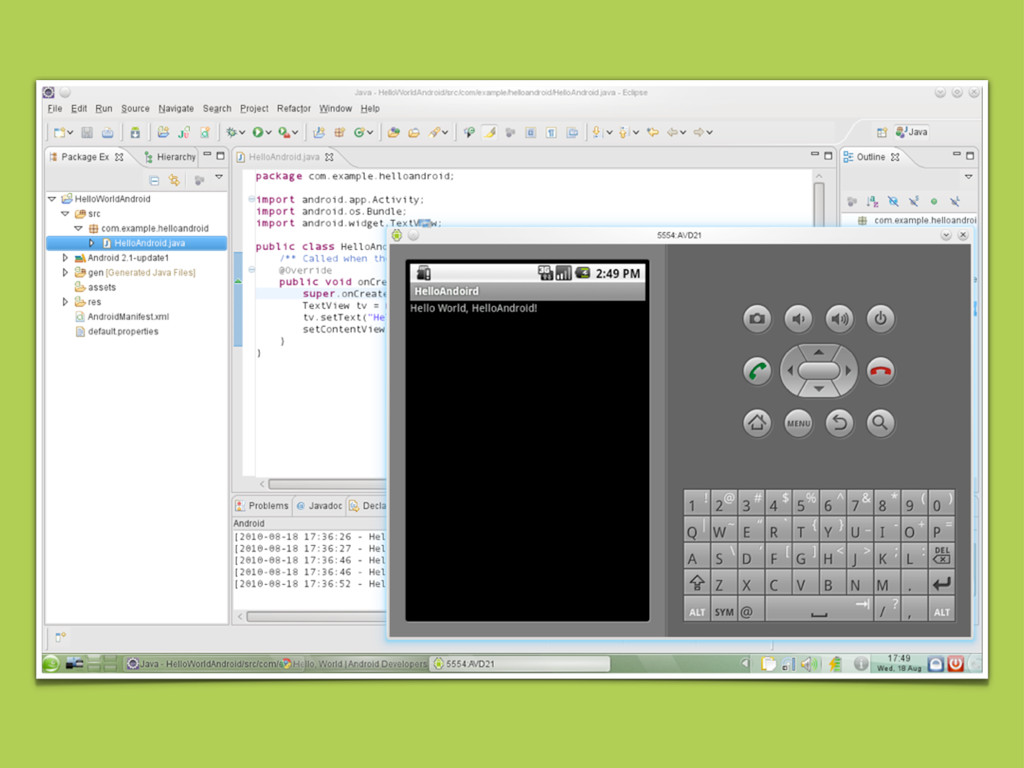Open the Outline view menu triangle

(x=968, y=177)
